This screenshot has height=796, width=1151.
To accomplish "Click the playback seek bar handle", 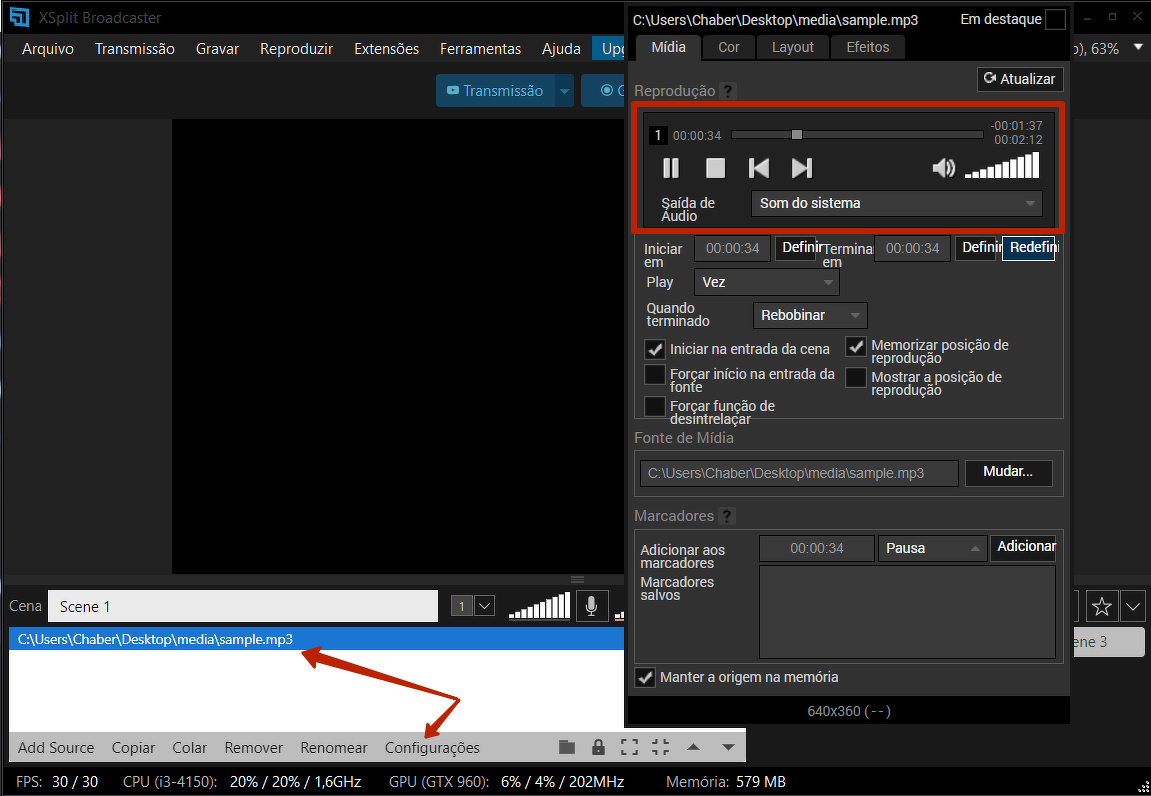I will pos(797,134).
